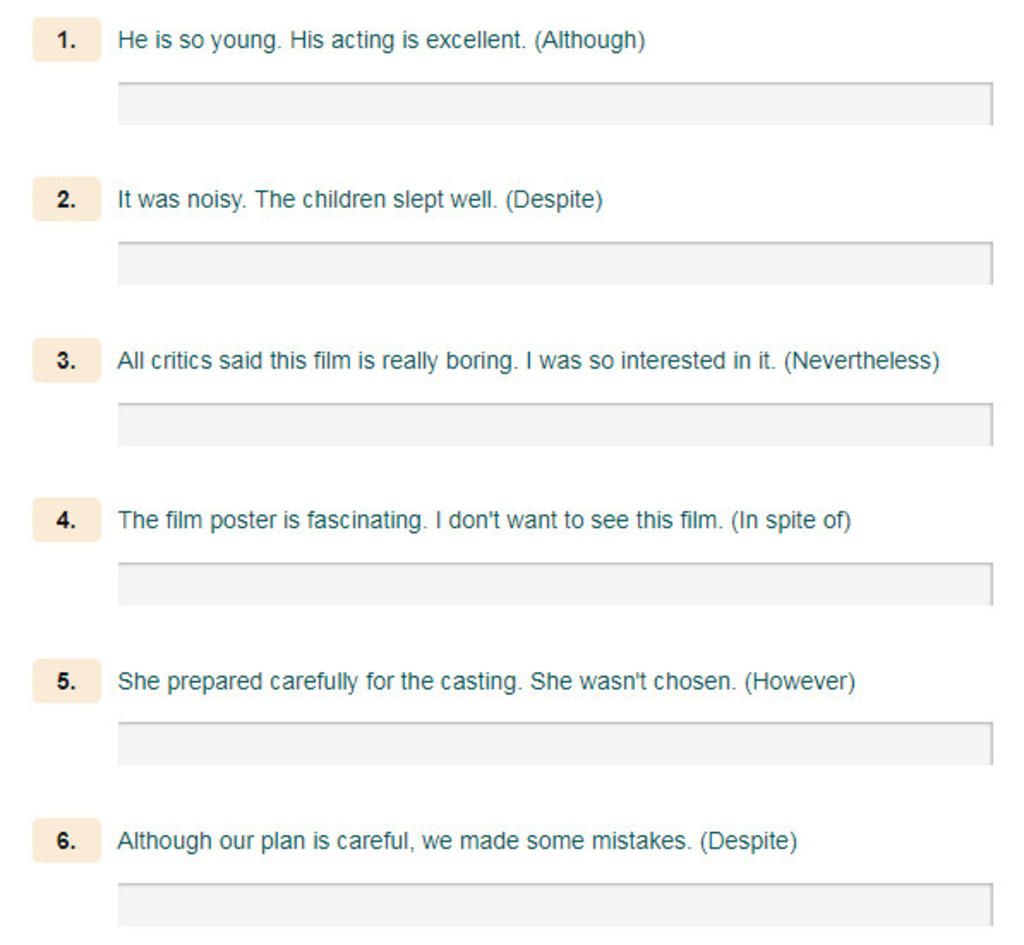Click the answer field for question 5
Viewport: 1024px width, 945px height.
[555, 743]
